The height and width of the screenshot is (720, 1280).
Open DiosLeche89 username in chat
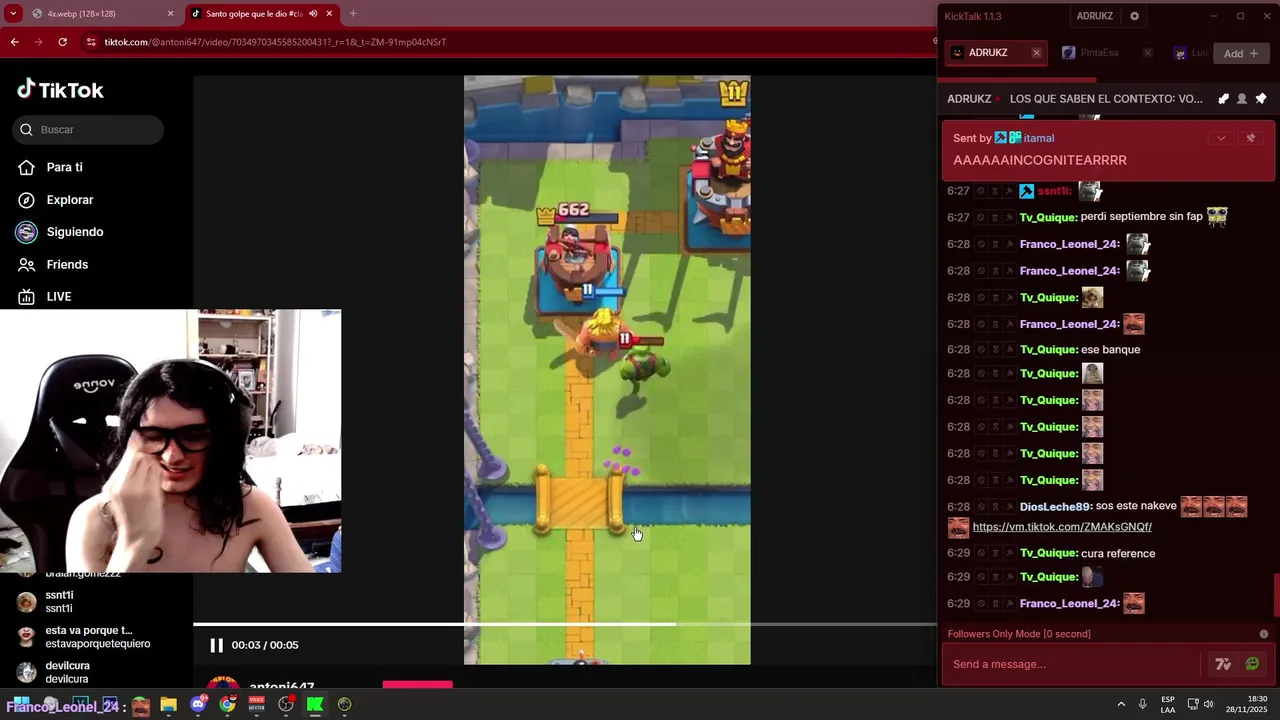[x=1055, y=507]
